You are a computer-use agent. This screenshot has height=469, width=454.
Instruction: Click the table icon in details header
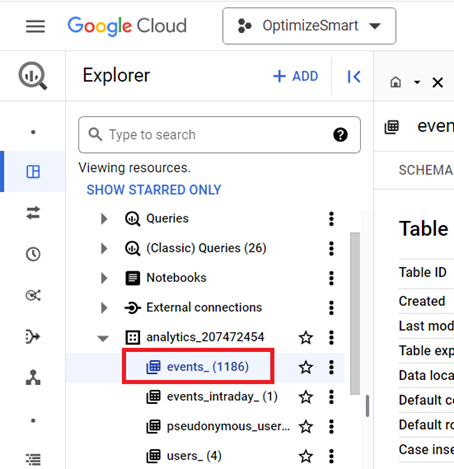392,127
